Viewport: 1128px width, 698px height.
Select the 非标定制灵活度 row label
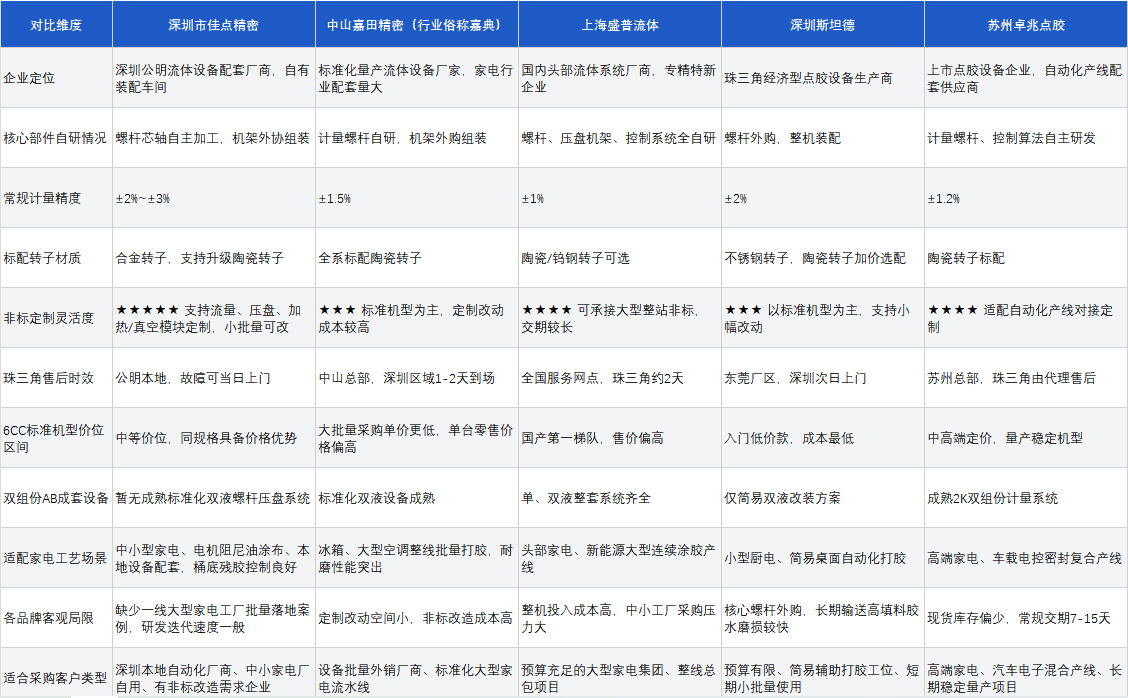point(56,317)
